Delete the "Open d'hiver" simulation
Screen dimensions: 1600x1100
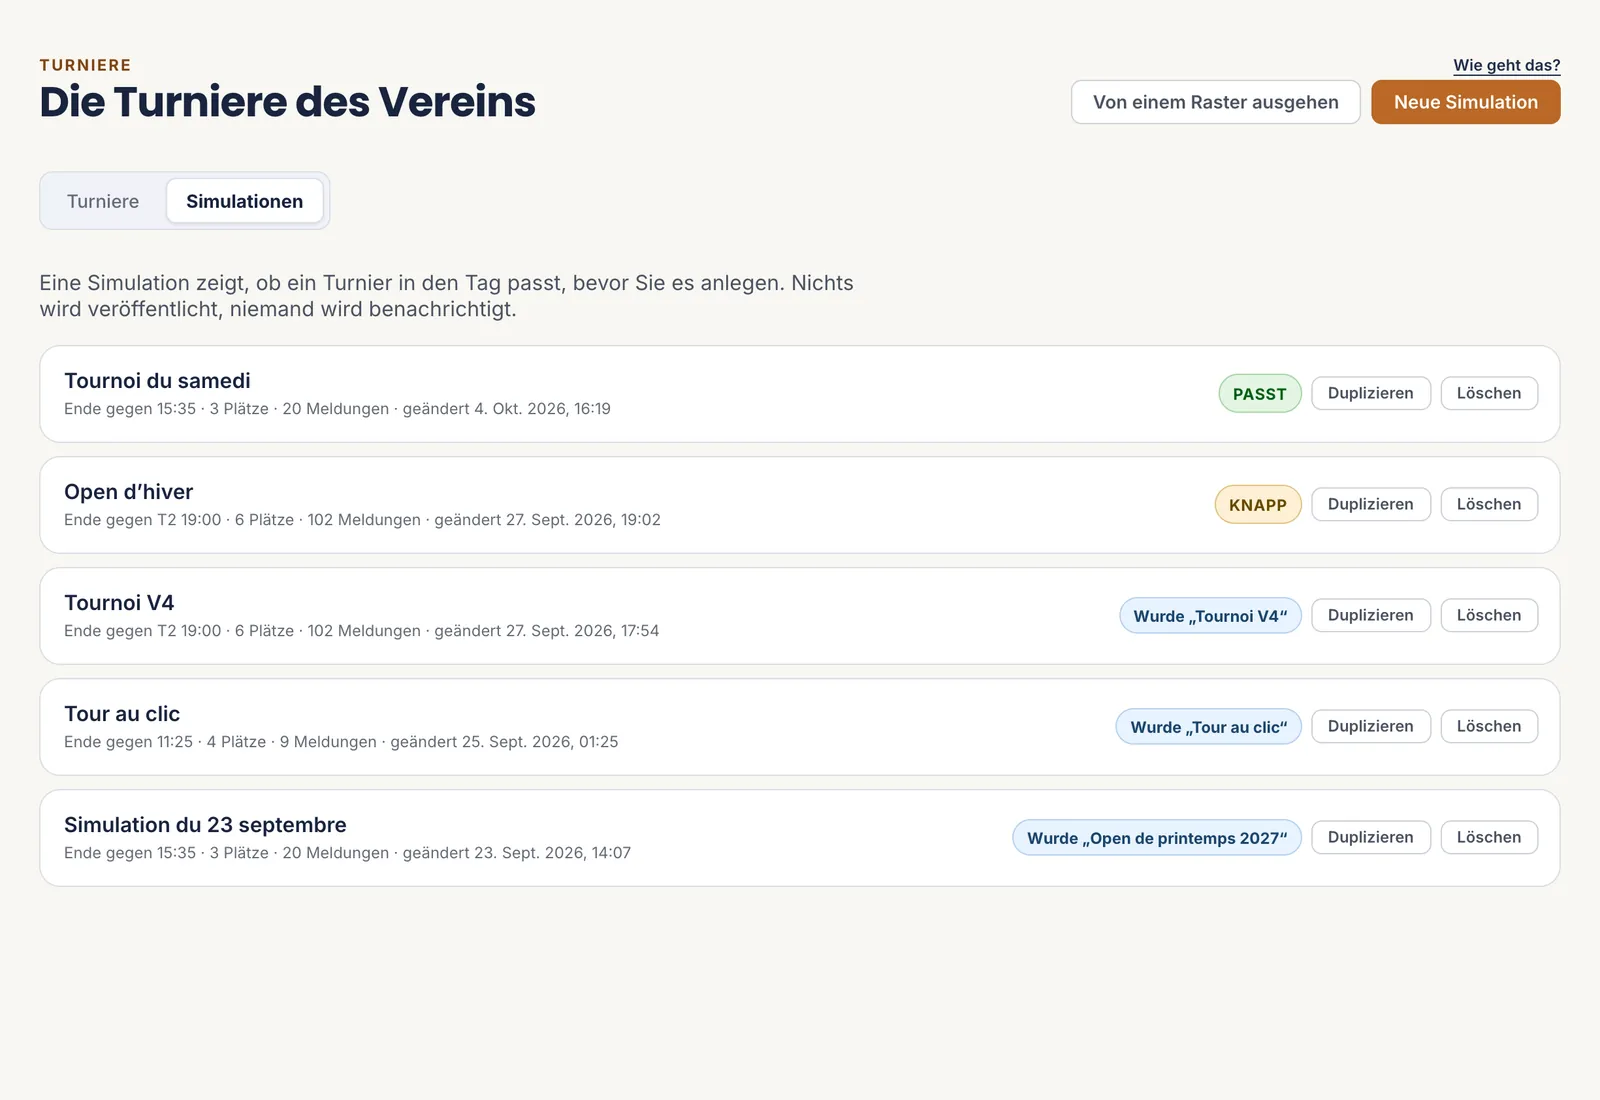[x=1488, y=504]
